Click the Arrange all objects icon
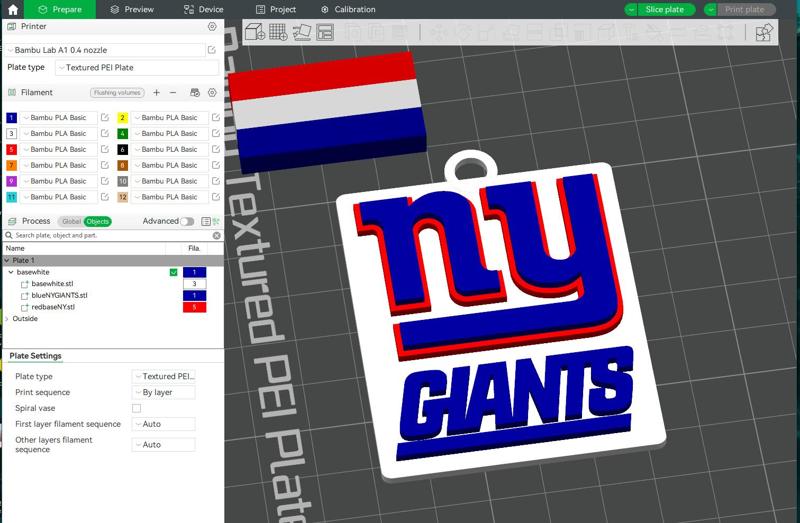The width and height of the screenshot is (800, 523). (x=325, y=32)
